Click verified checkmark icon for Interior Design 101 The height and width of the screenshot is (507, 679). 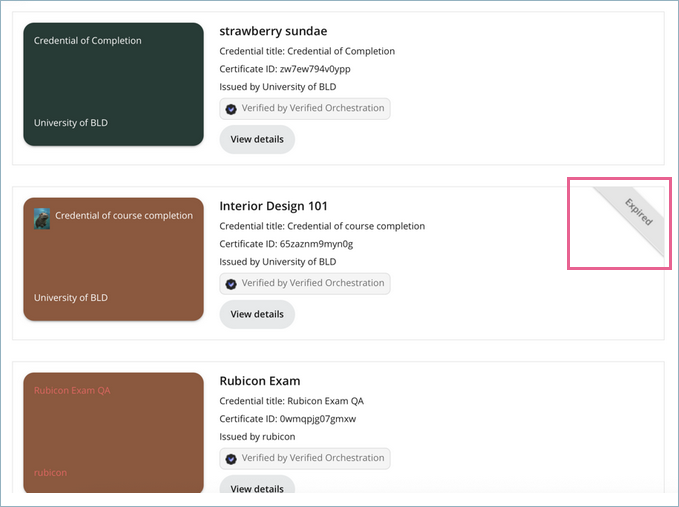click(x=231, y=284)
